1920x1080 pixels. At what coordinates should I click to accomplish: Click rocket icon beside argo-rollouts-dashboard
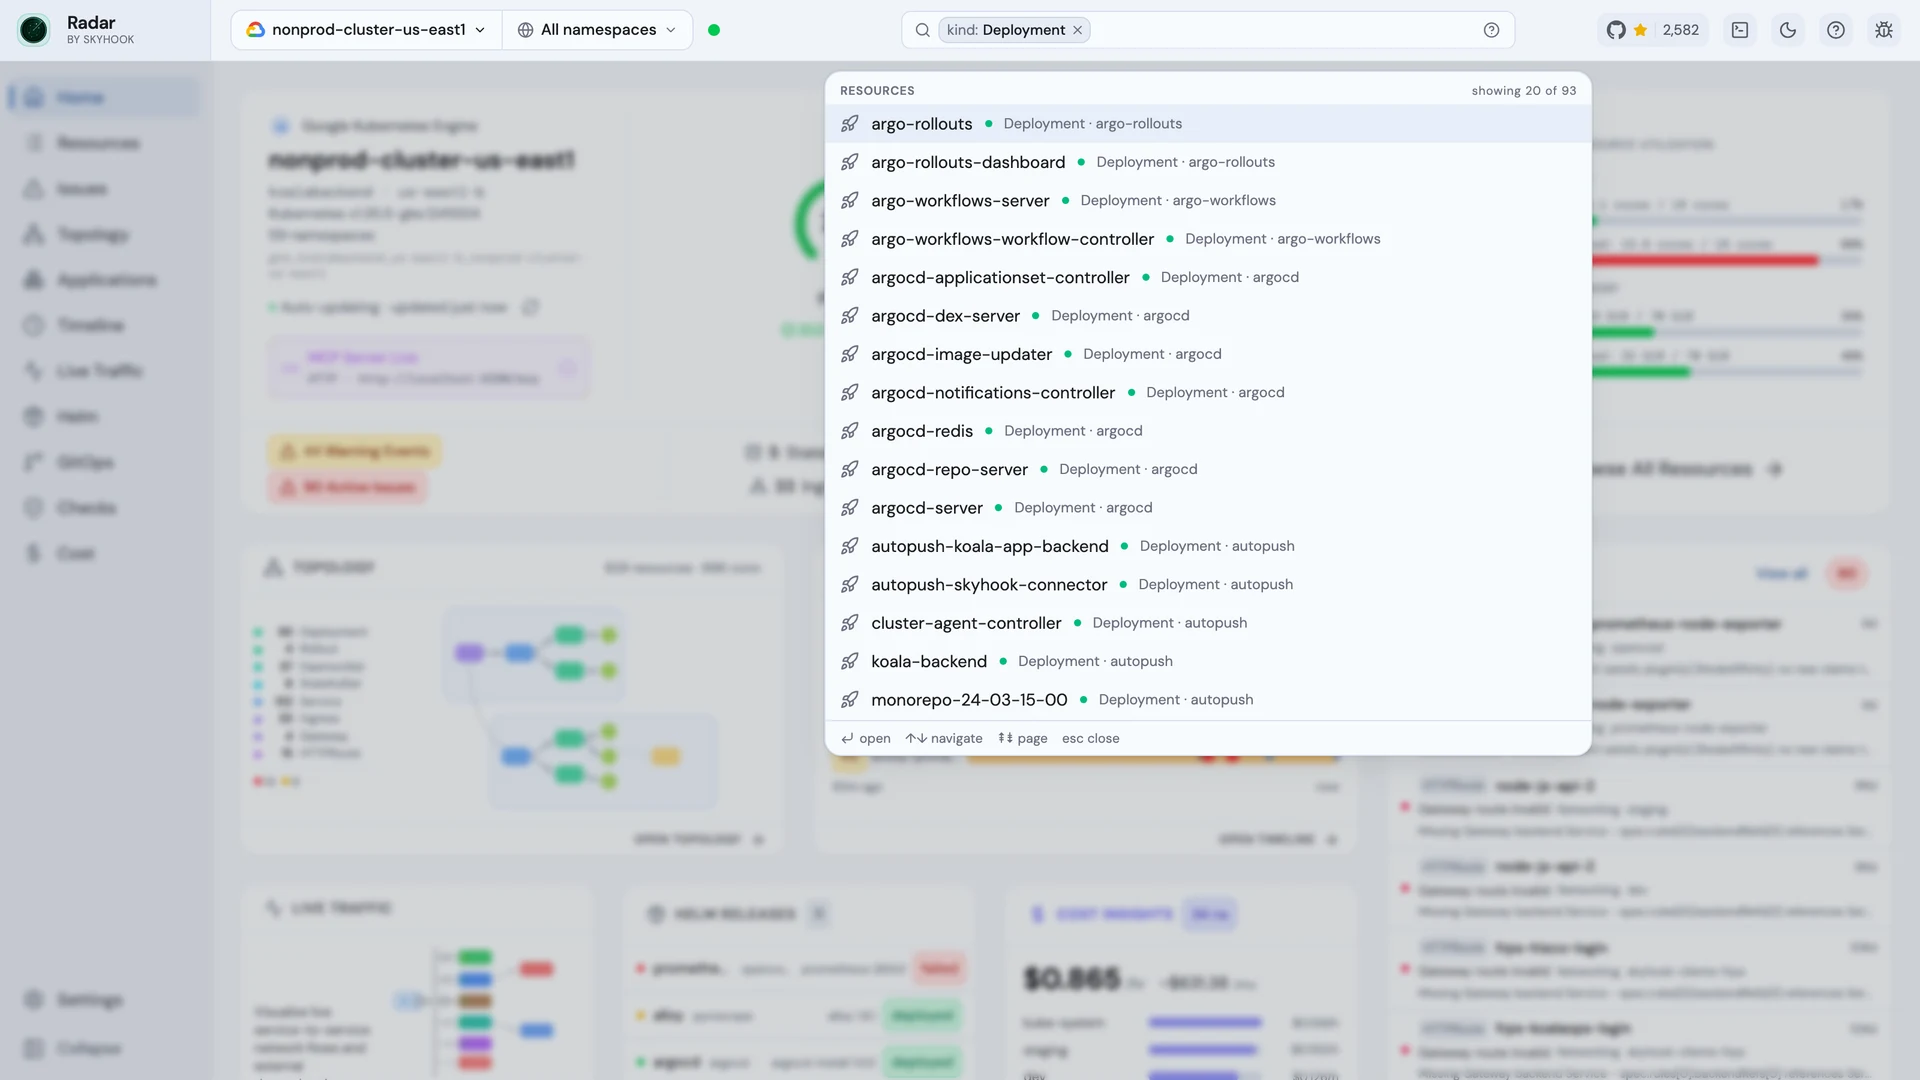pyautogui.click(x=849, y=162)
